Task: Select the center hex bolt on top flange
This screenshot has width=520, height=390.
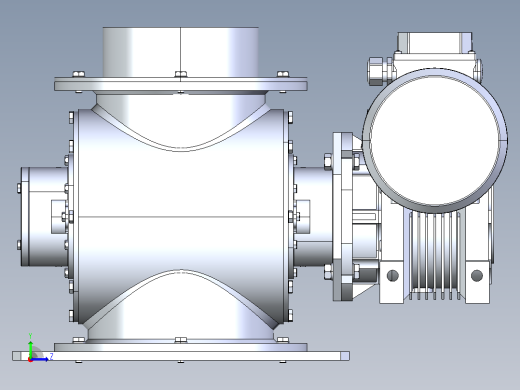Action: 180,74
